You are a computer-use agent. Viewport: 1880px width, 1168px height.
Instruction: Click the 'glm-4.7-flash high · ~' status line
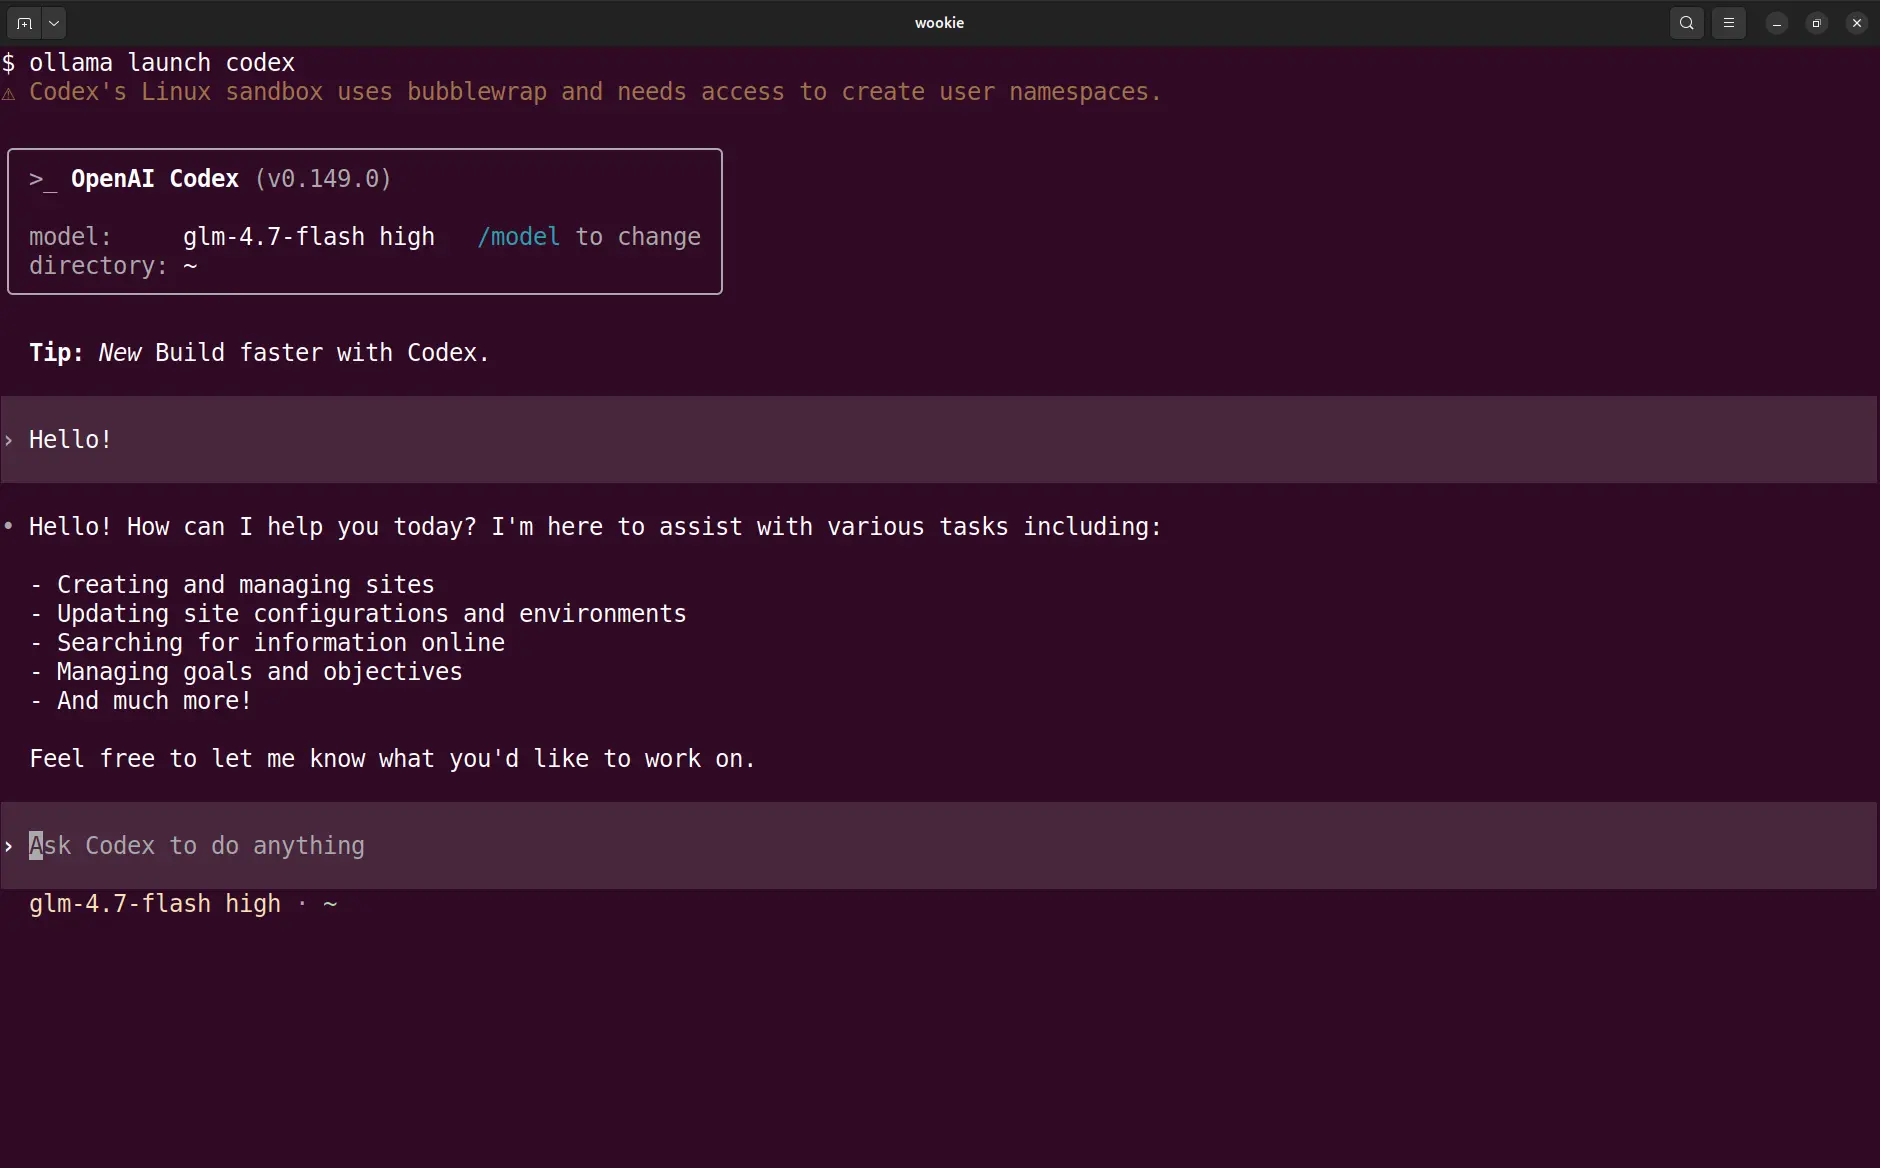(183, 904)
